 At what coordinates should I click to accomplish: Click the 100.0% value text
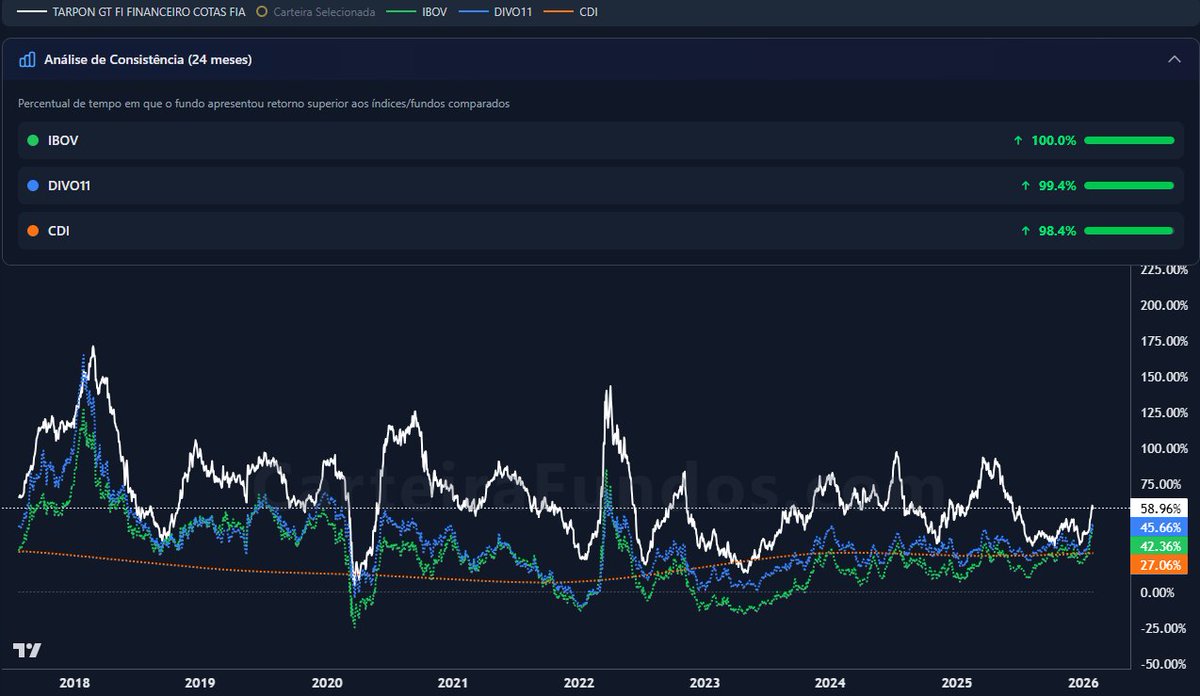pyautogui.click(x=1053, y=141)
